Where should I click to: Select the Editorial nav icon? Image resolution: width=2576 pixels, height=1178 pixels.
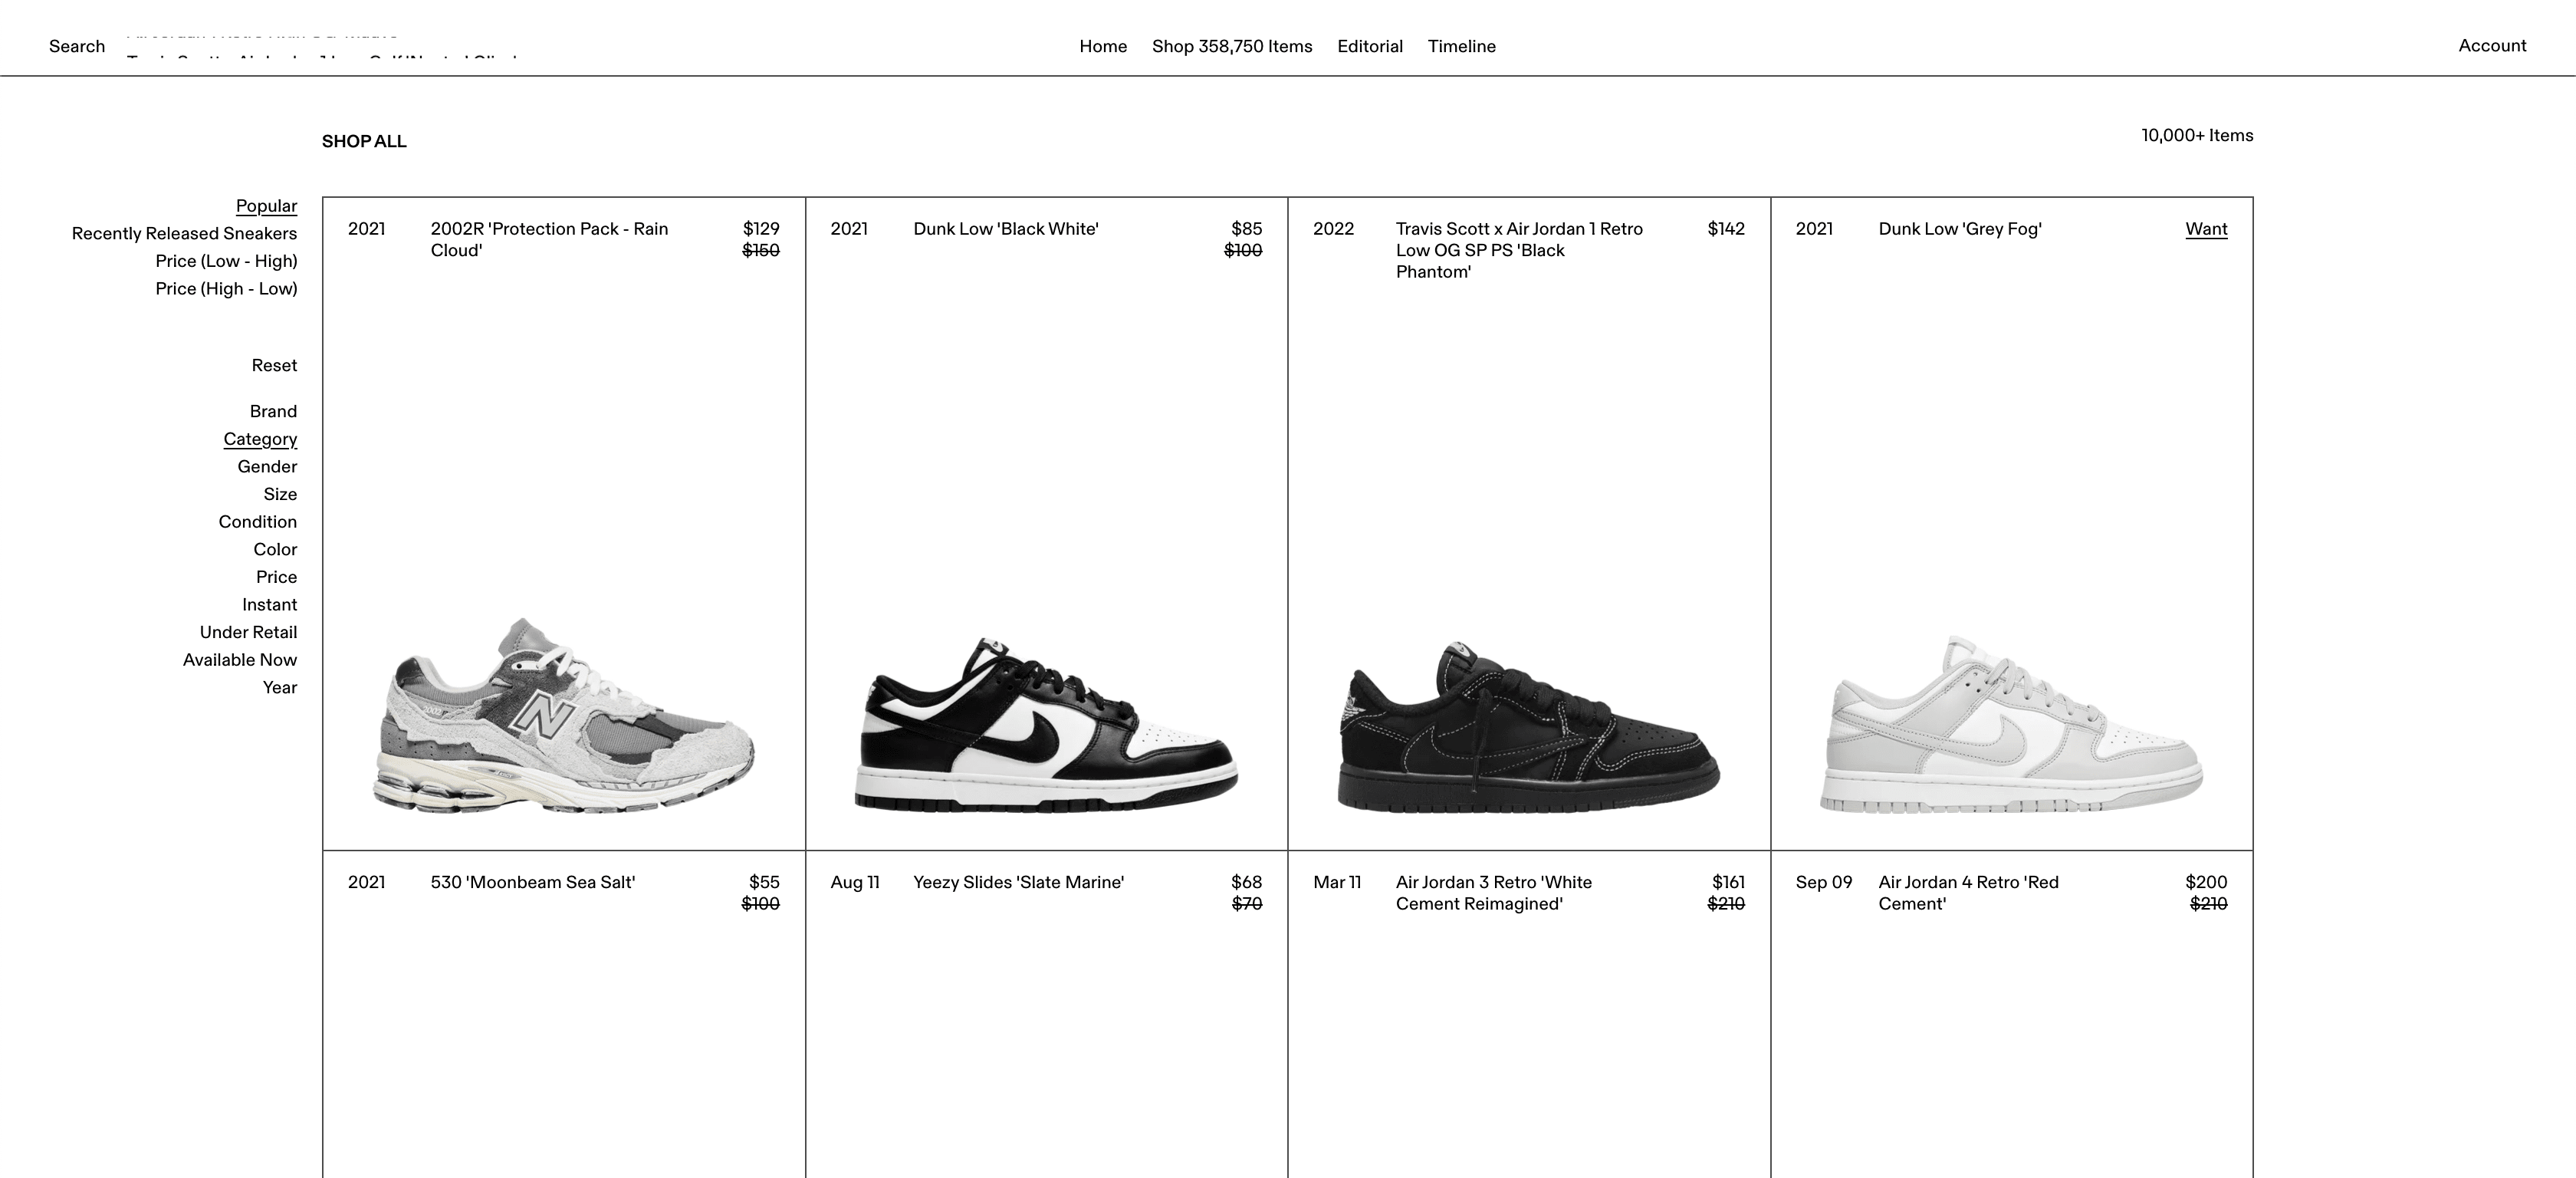[x=1370, y=46]
